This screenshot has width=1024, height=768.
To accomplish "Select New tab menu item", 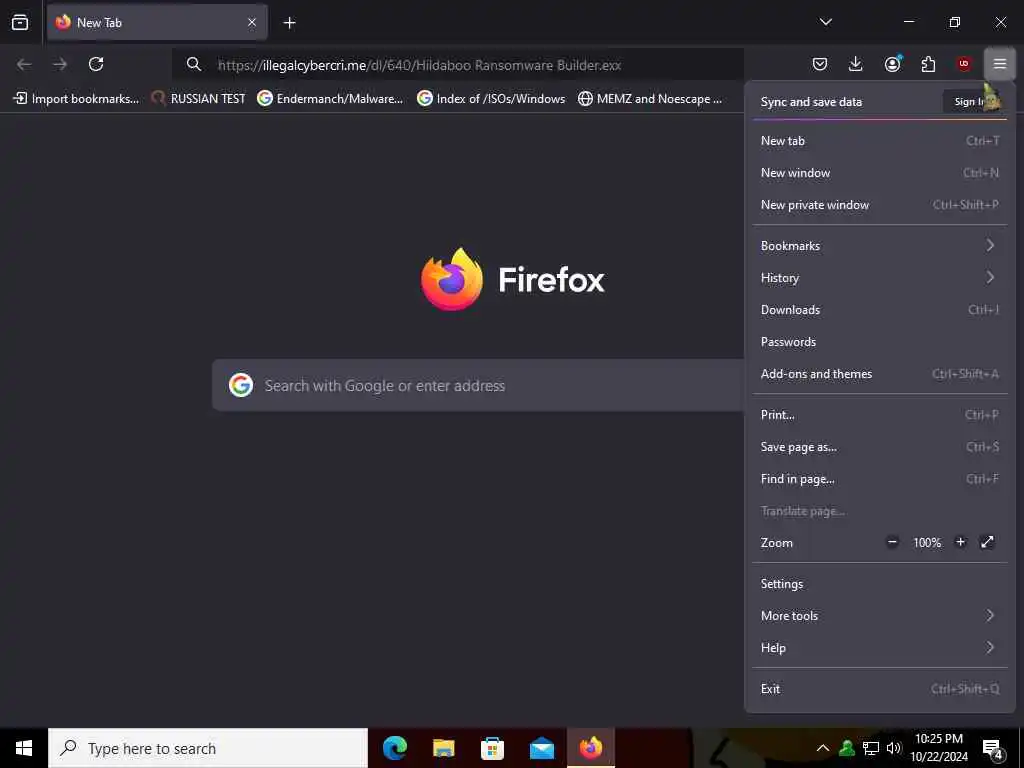I will [x=880, y=140].
